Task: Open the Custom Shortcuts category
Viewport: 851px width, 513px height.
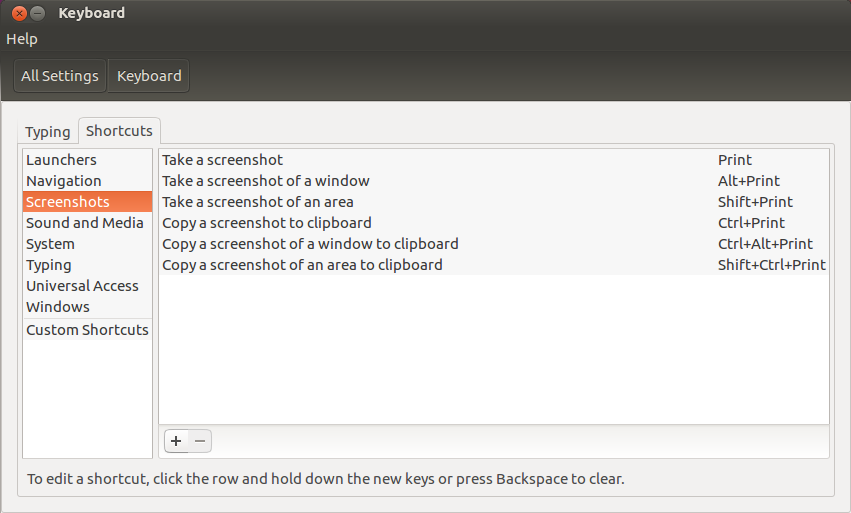Action: pyautogui.click(x=87, y=330)
